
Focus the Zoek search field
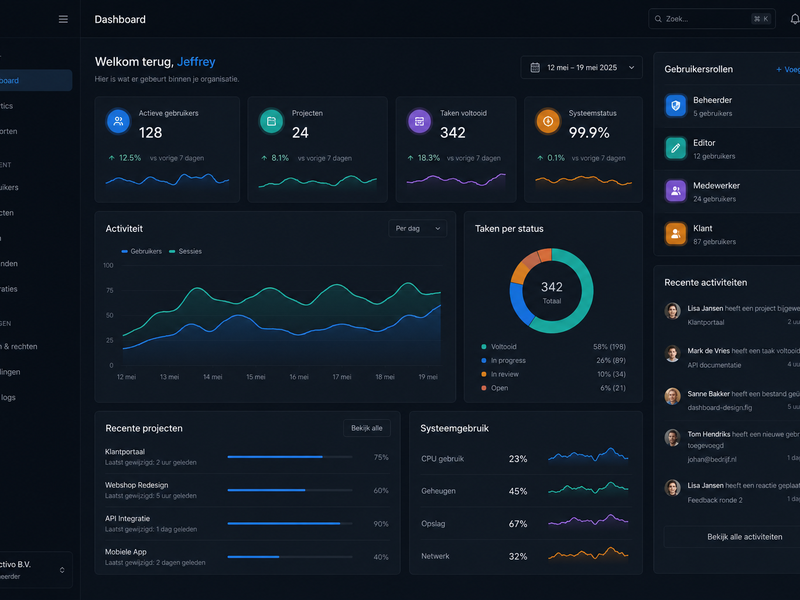click(x=712, y=19)
